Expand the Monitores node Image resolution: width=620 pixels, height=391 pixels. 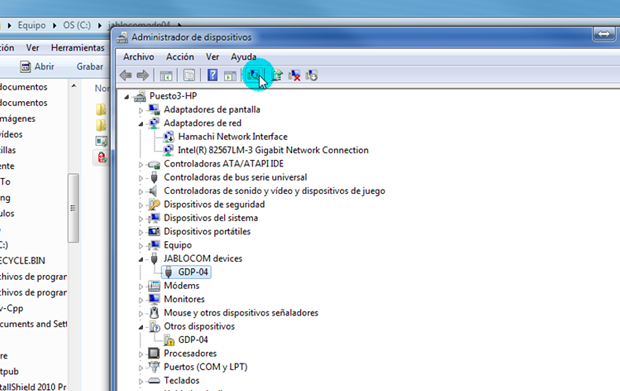pyautogui.click(x=141, y=300)
